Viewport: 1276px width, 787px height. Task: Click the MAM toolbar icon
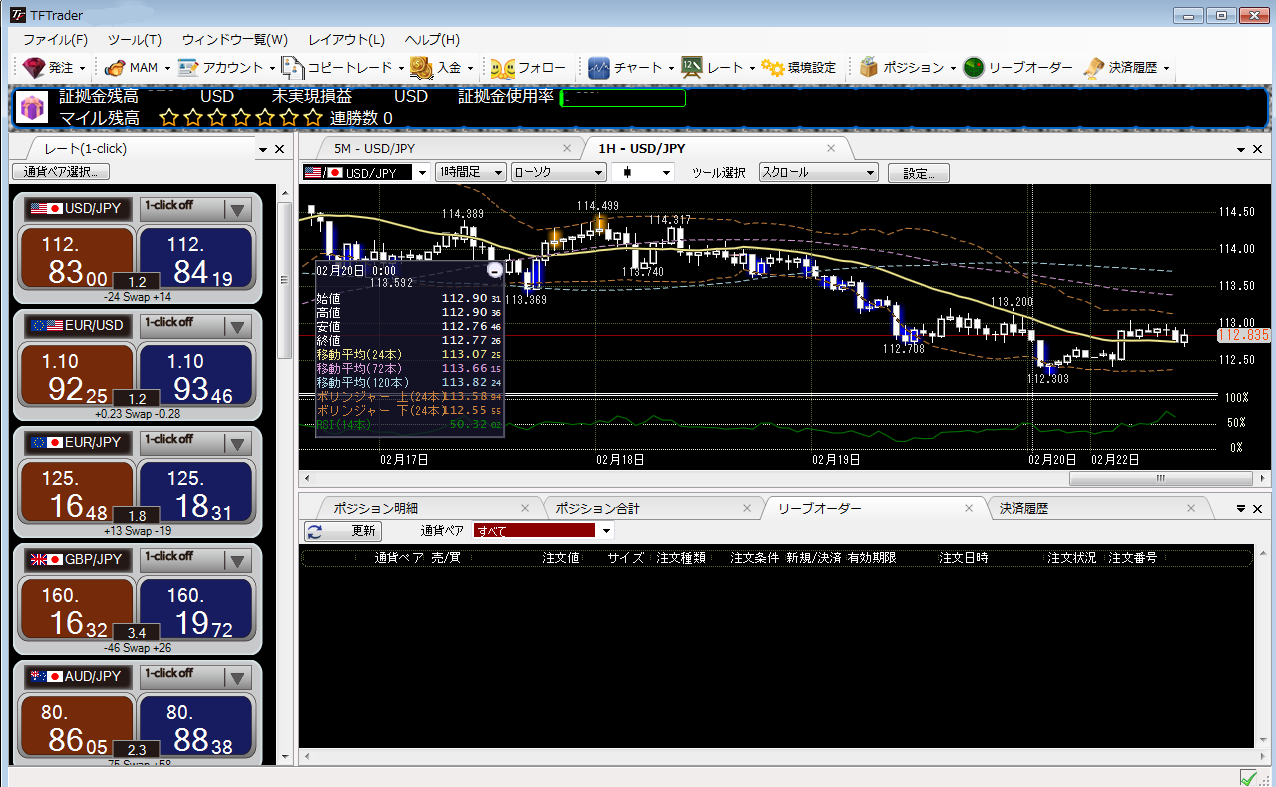(114, 68)
